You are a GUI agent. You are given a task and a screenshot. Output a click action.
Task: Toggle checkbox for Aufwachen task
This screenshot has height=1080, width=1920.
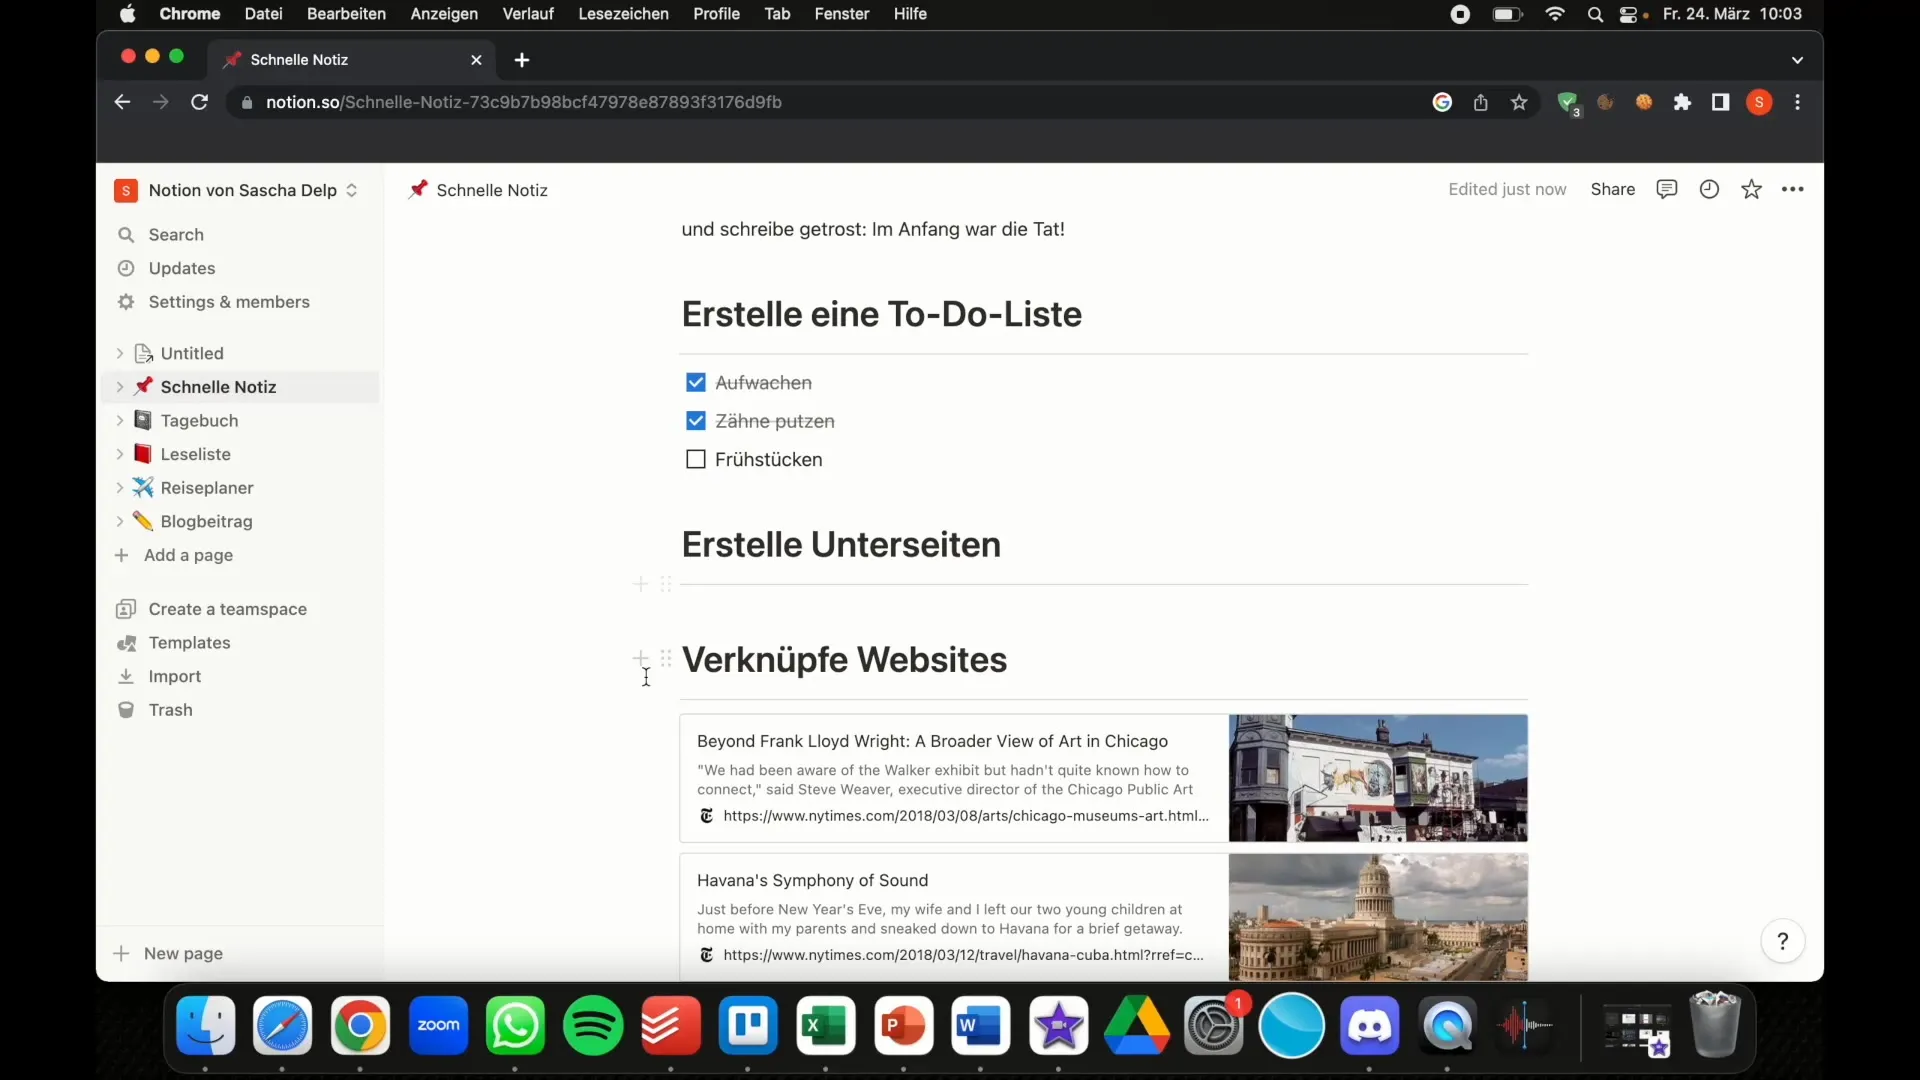click(x=695, y=381)
